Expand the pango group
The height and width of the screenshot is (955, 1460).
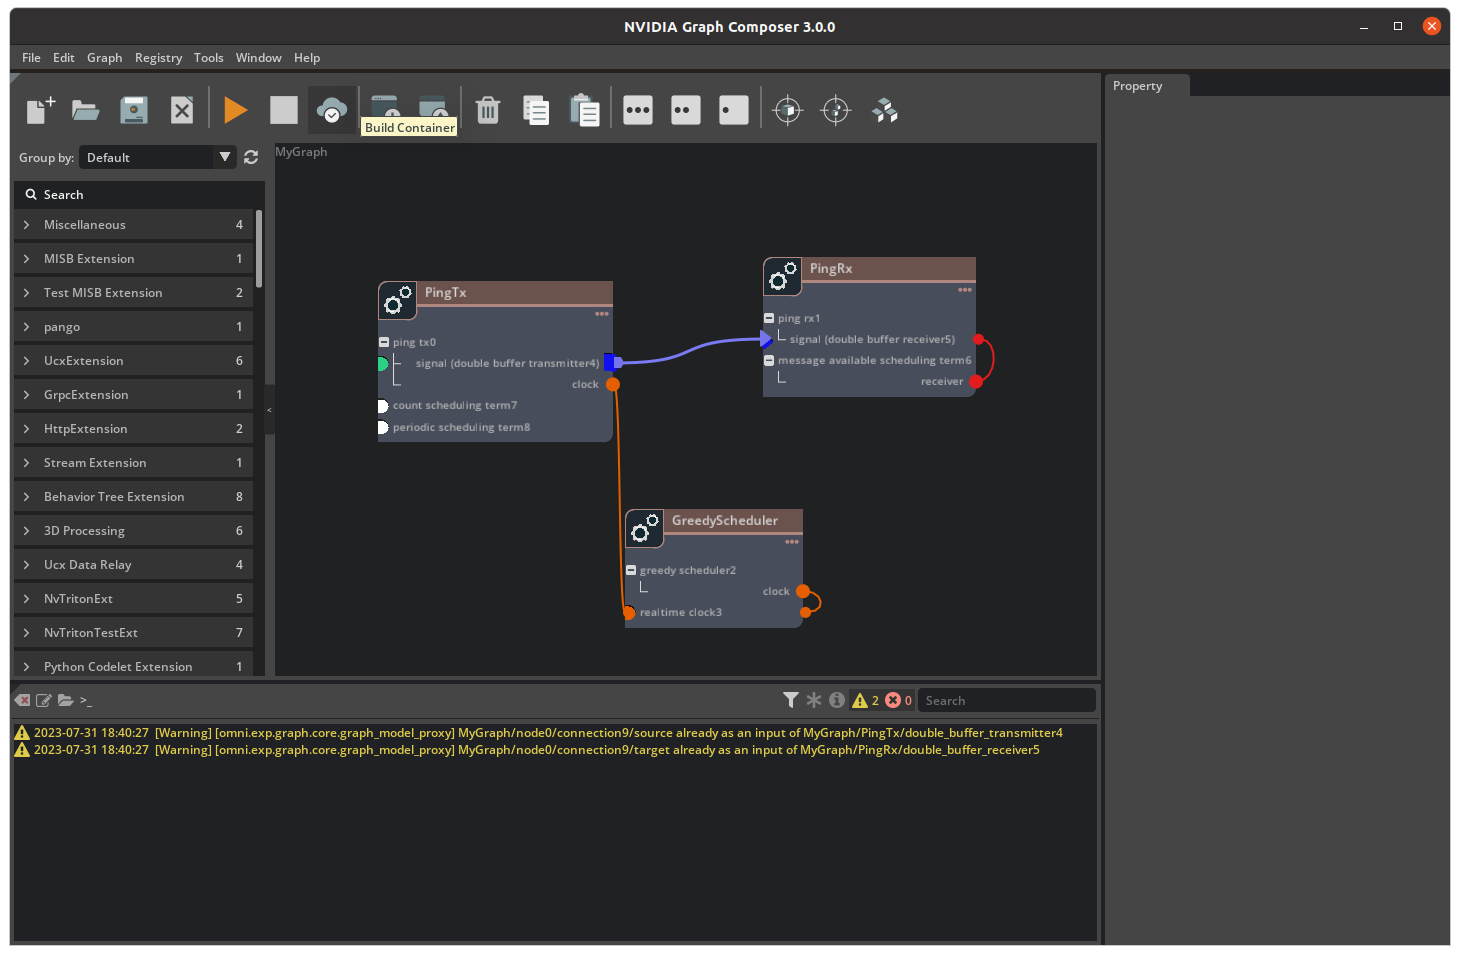[x=27, y=327]
